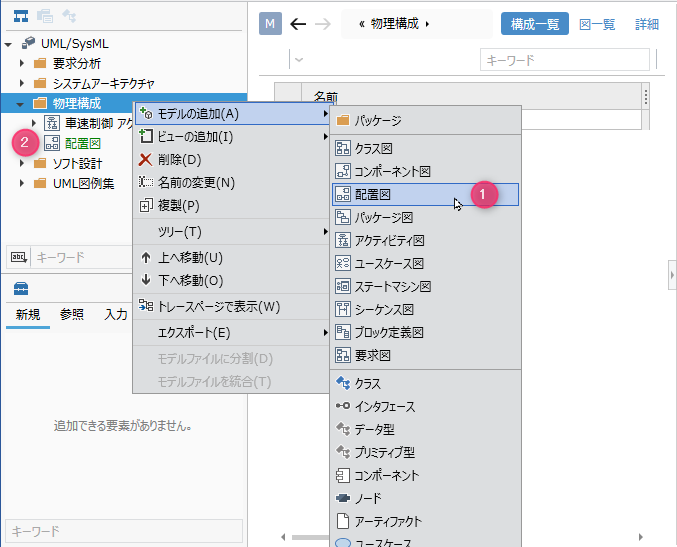Add a コンポーネント element
Viewport: 677px width, 547px height.
click(x=425, y=475)
